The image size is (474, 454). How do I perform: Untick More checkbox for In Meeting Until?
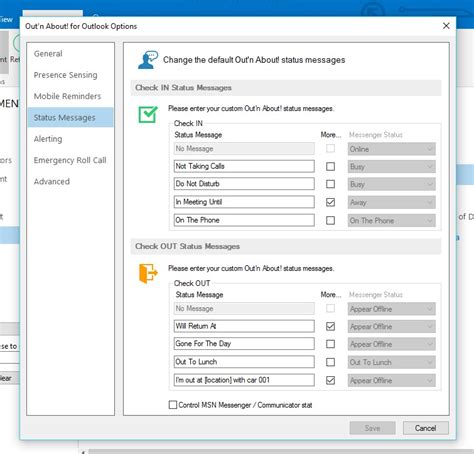point(330,202)
